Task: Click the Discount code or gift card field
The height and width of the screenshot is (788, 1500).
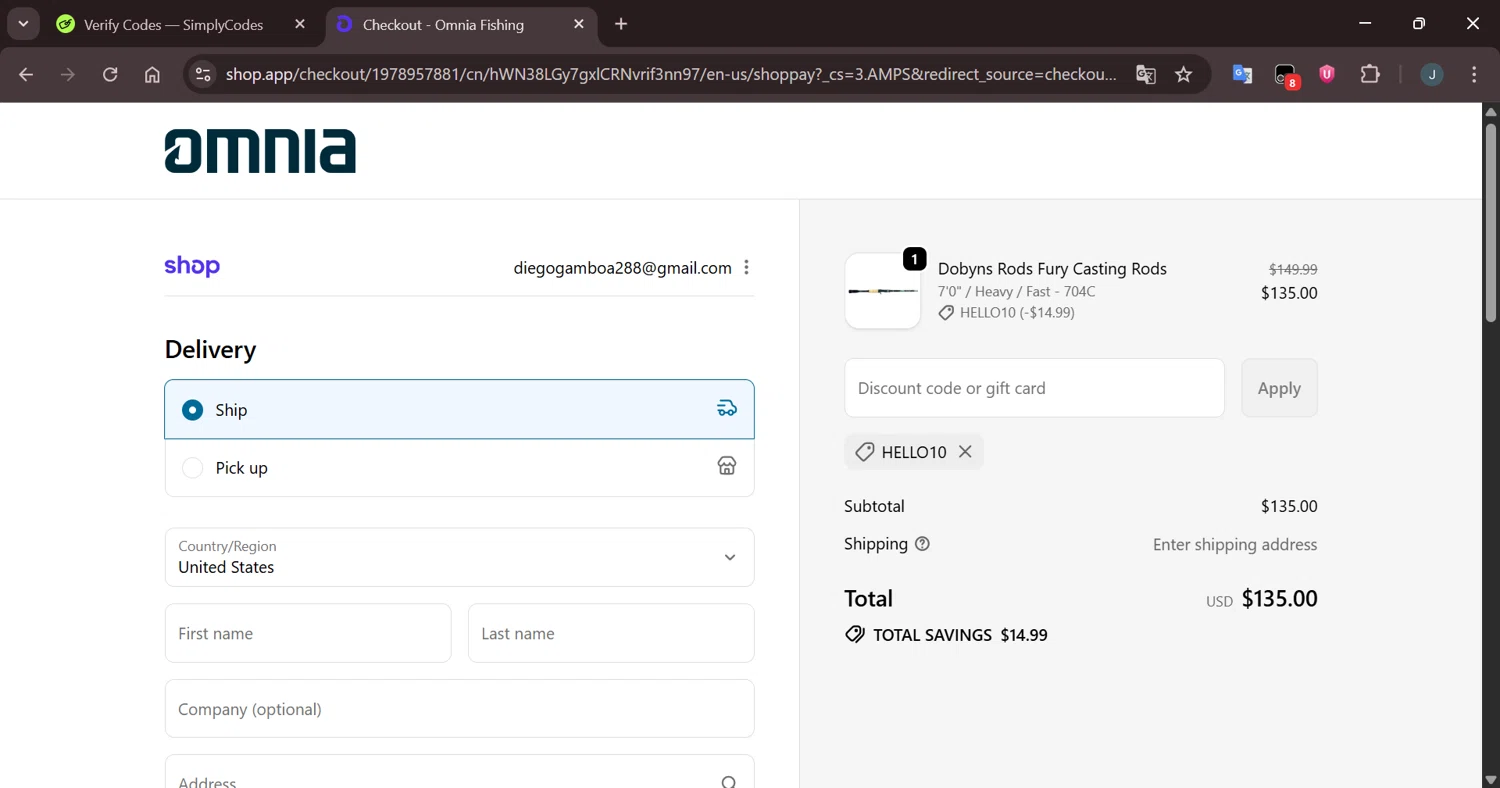Action: (x=1034, y=388)
